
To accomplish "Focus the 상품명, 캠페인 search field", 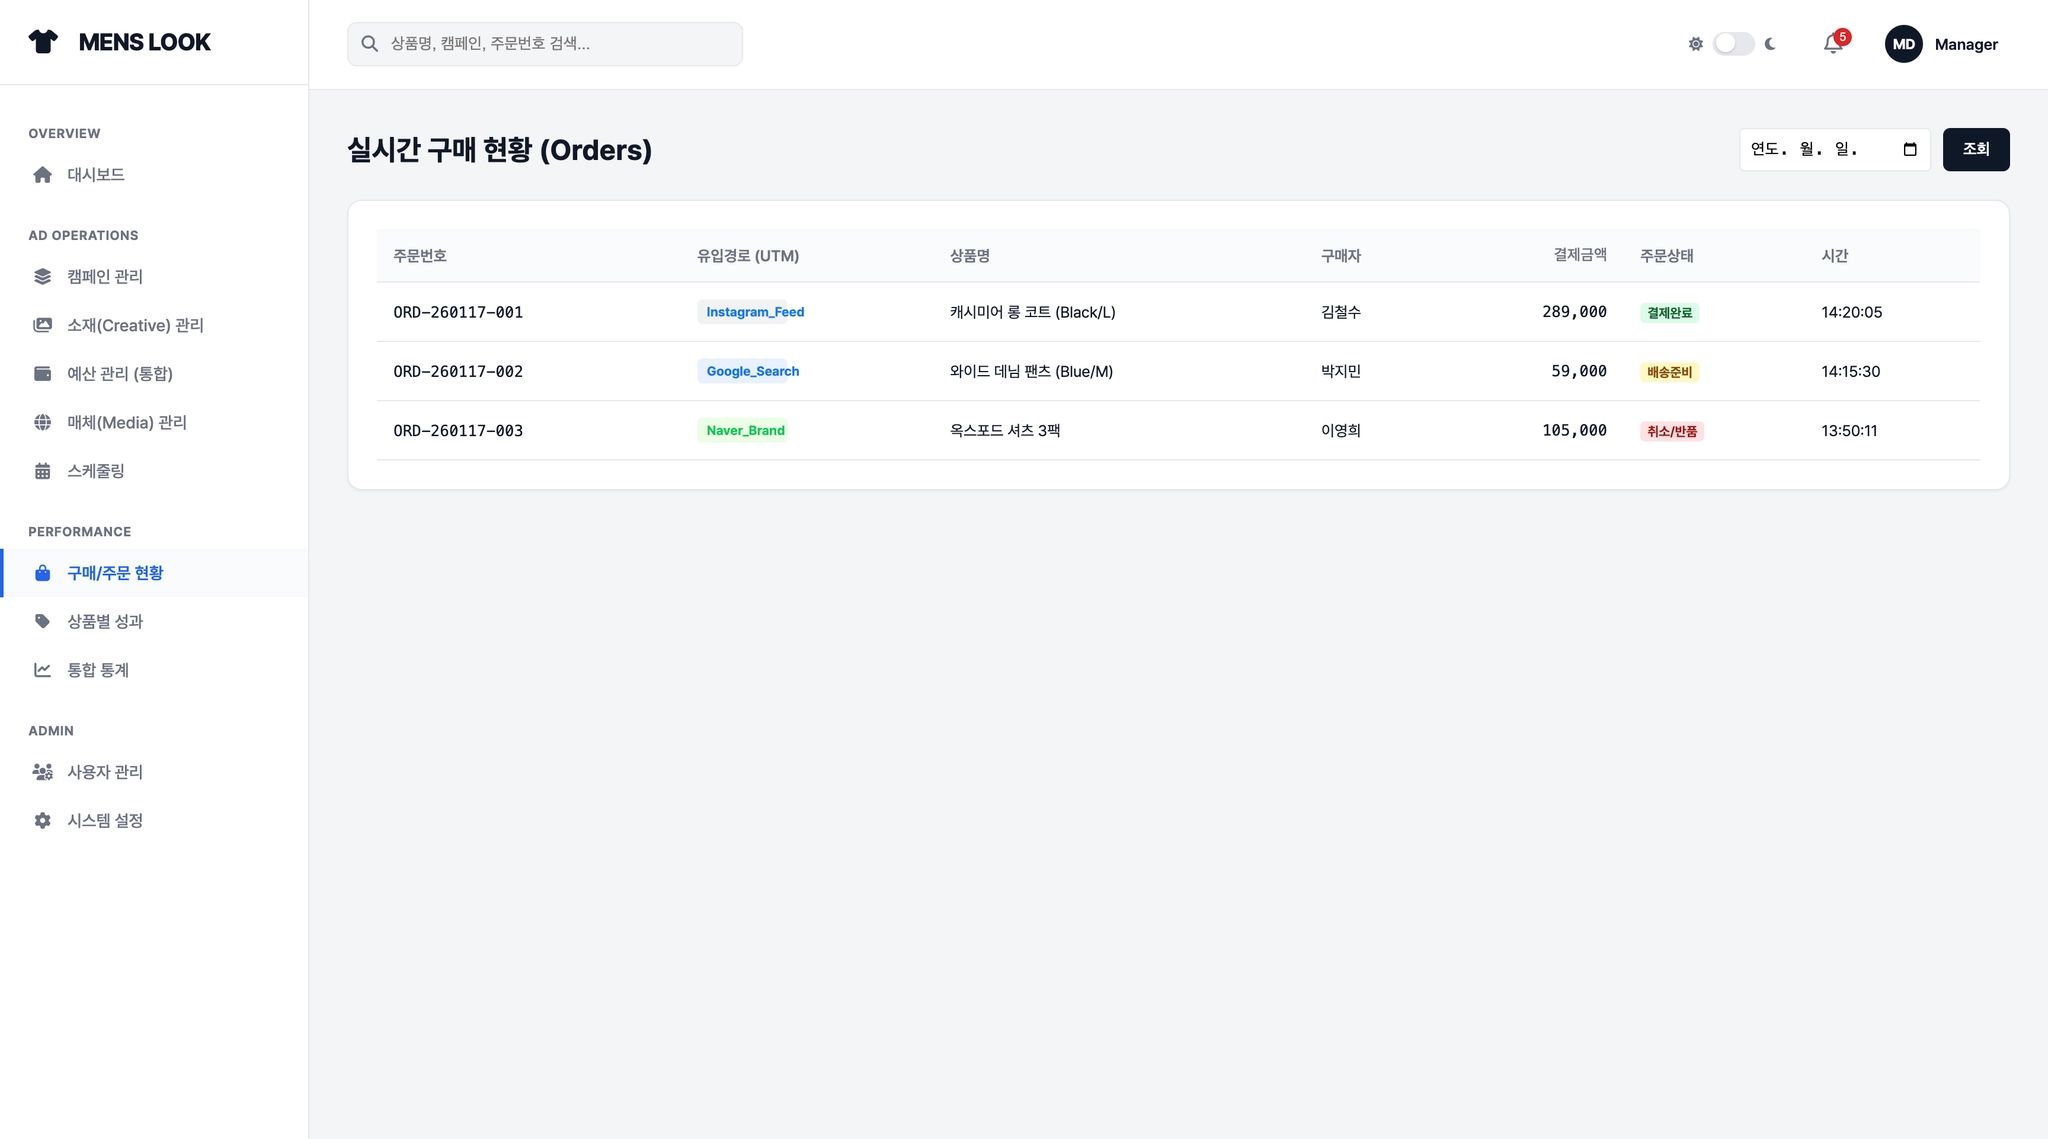I will [x=560, y=44].
